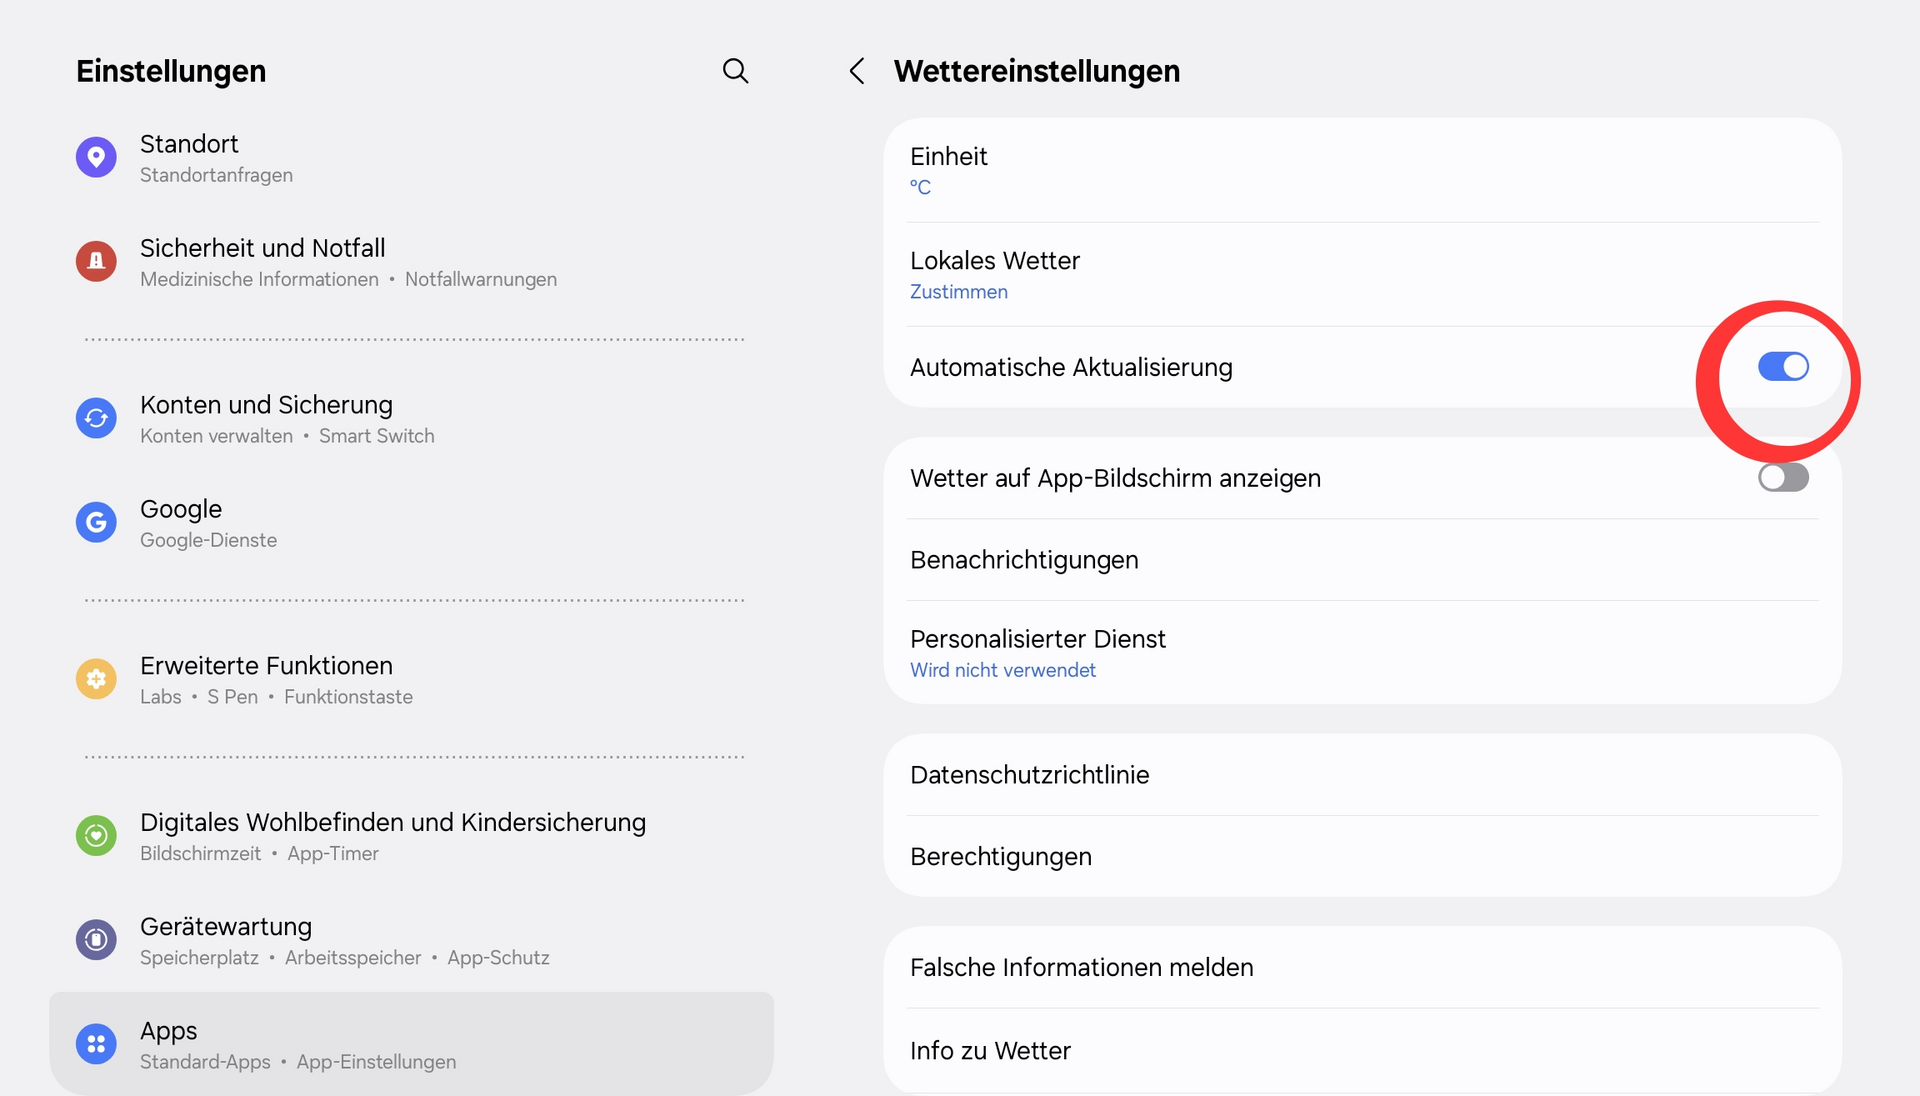
Task: Open Berechtigungen for weather
Action: (x=1362, y=857)
